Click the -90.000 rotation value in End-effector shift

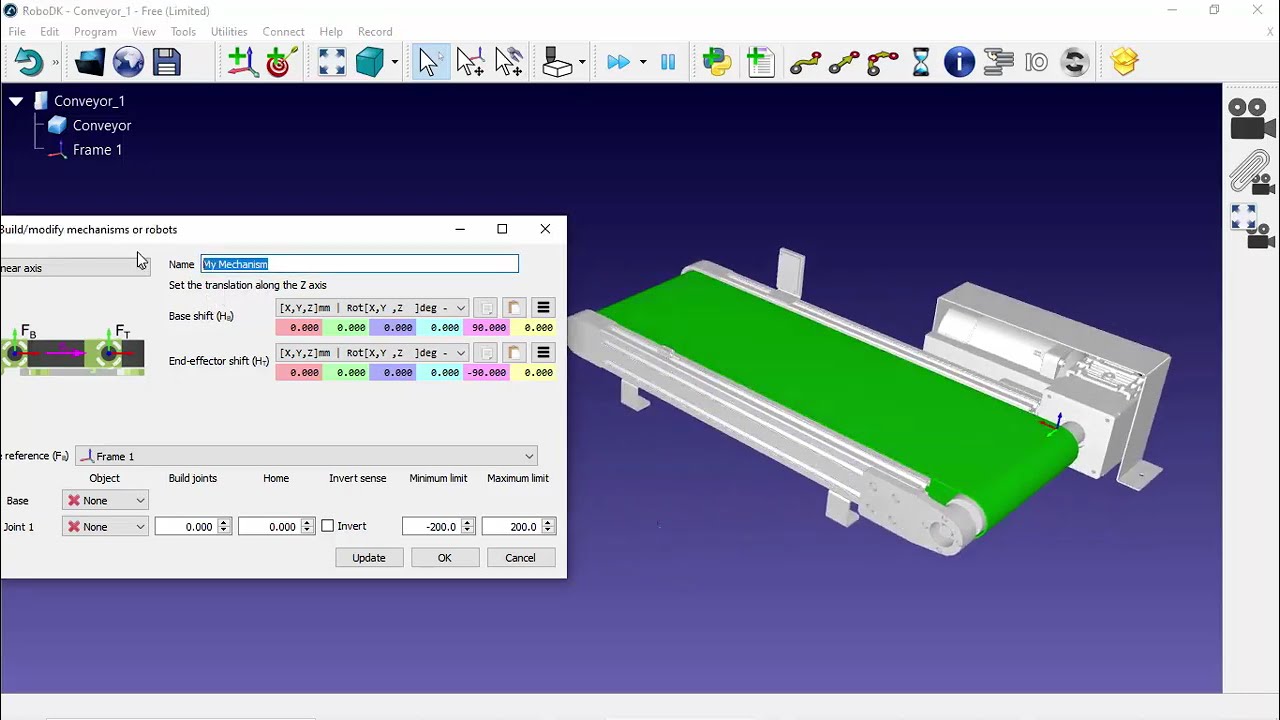486,373
